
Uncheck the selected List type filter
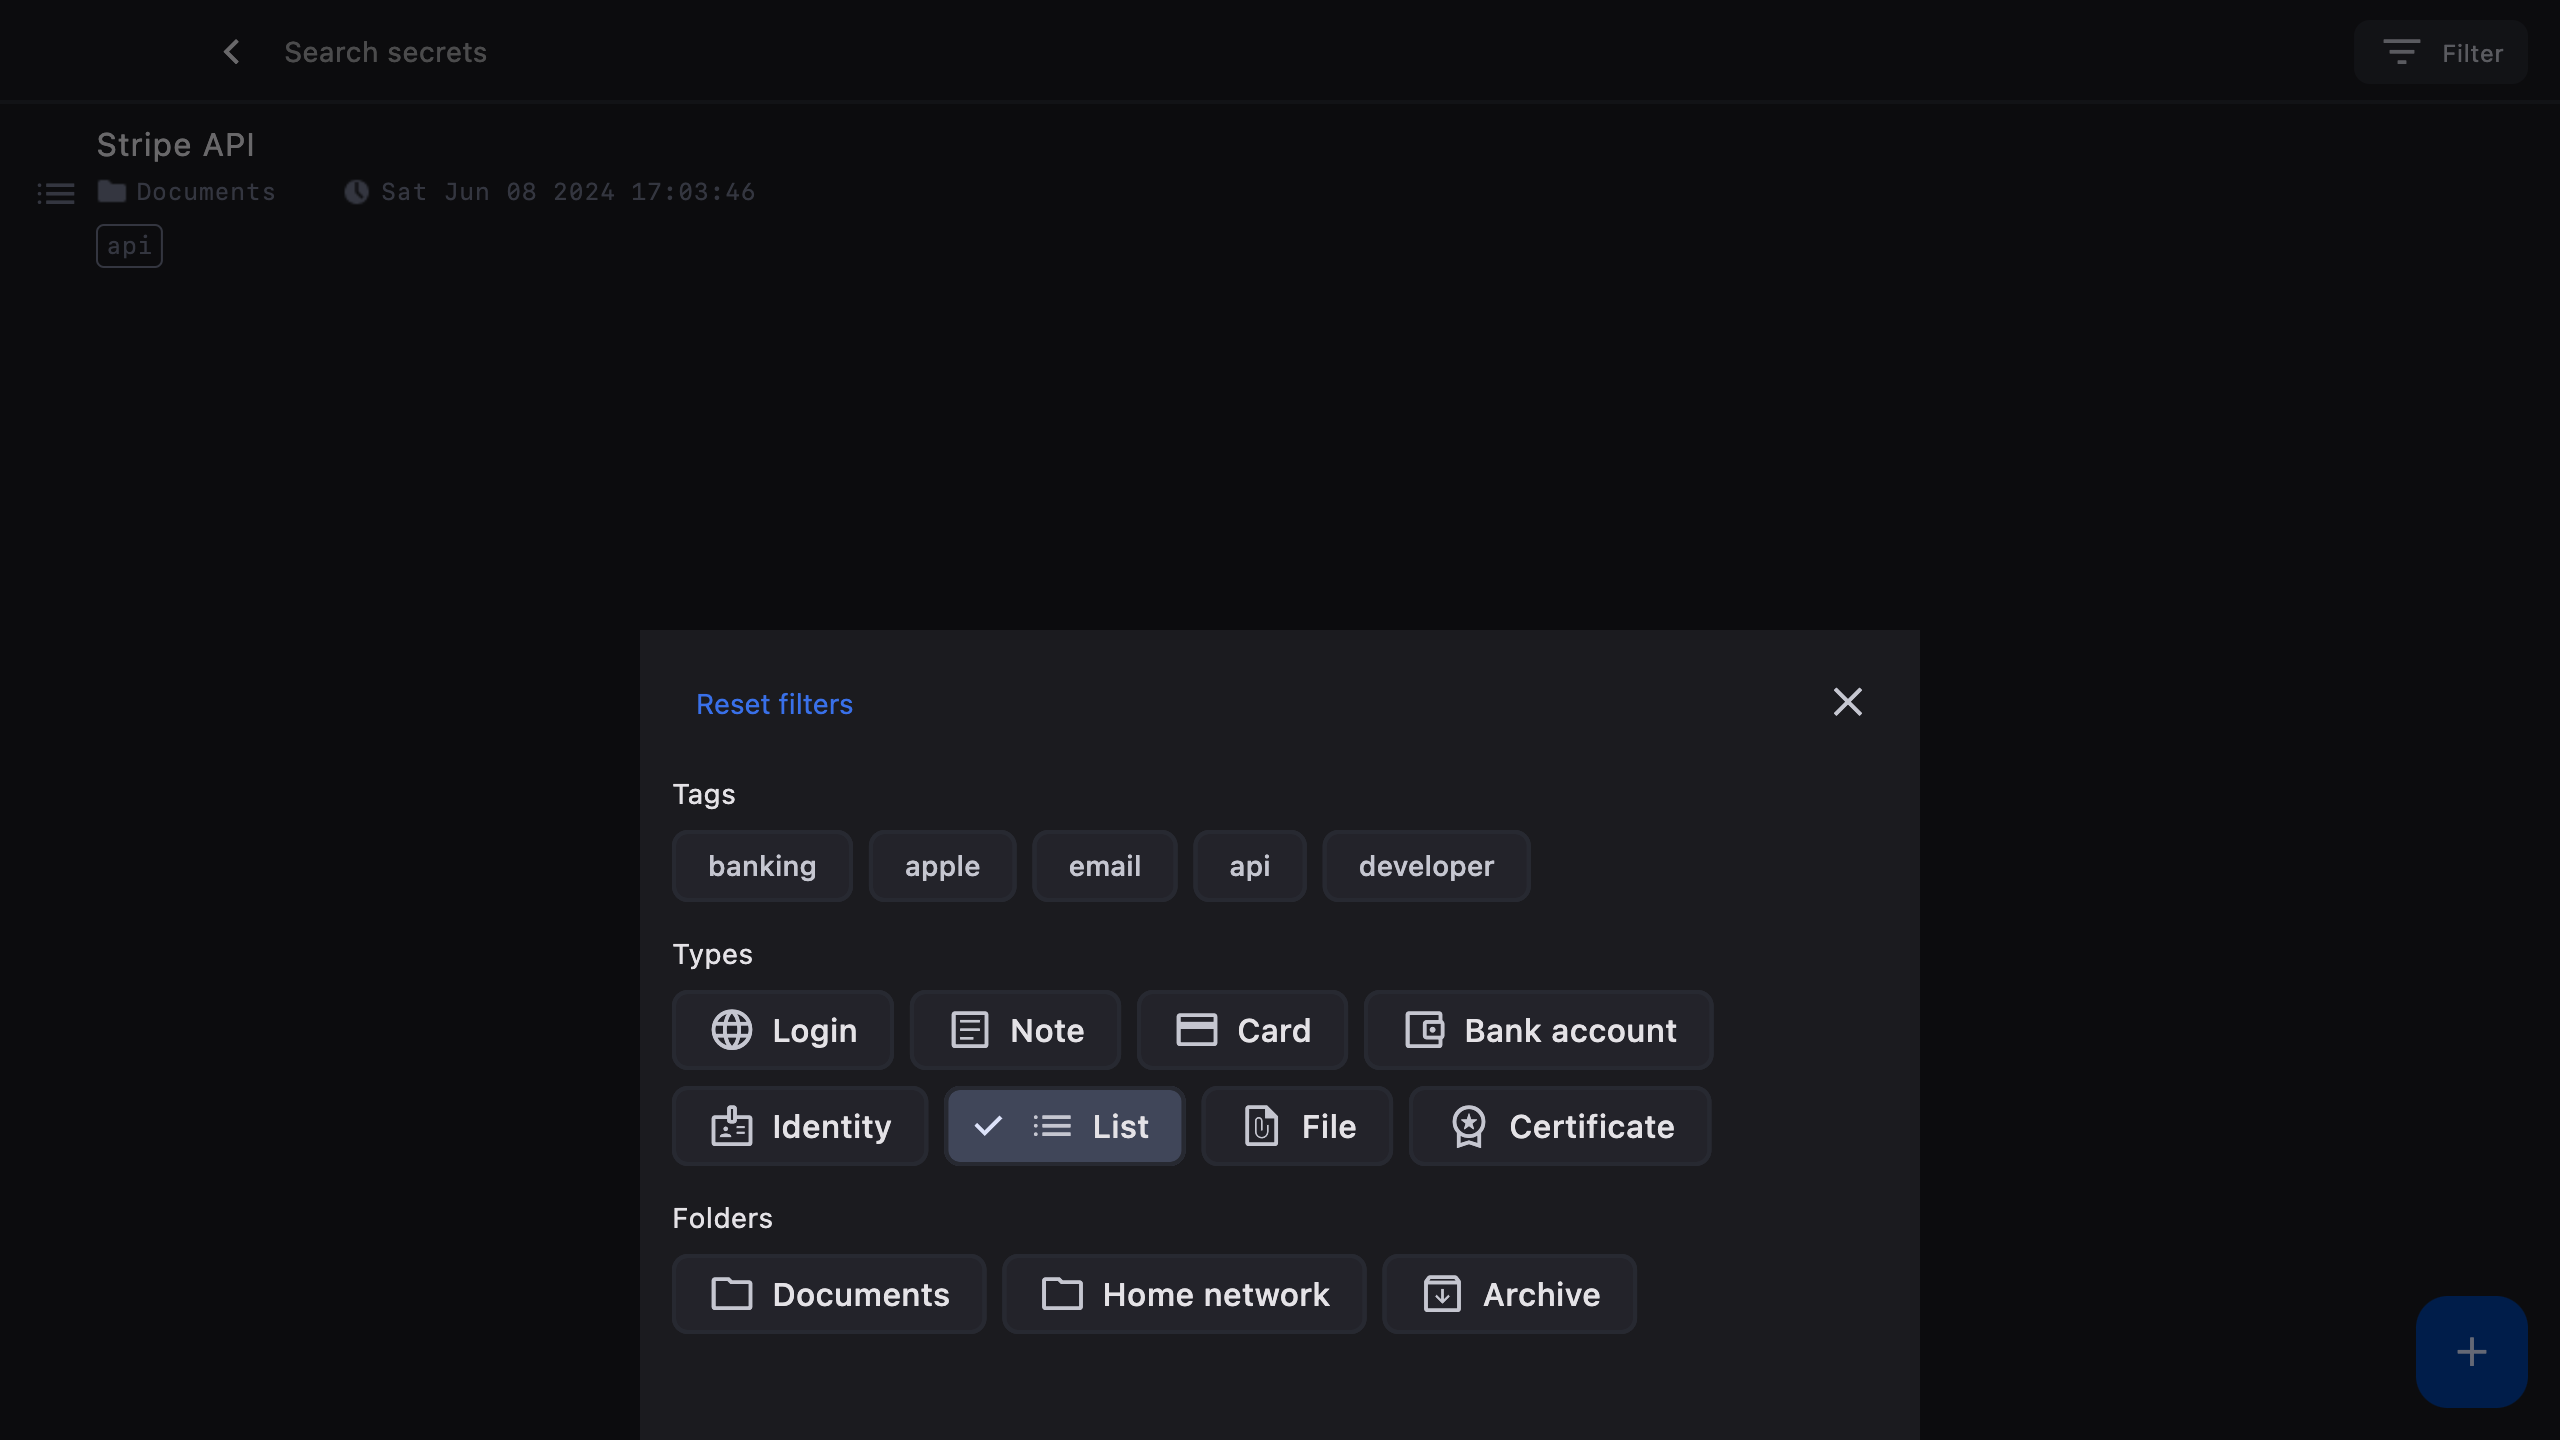1064,1126
